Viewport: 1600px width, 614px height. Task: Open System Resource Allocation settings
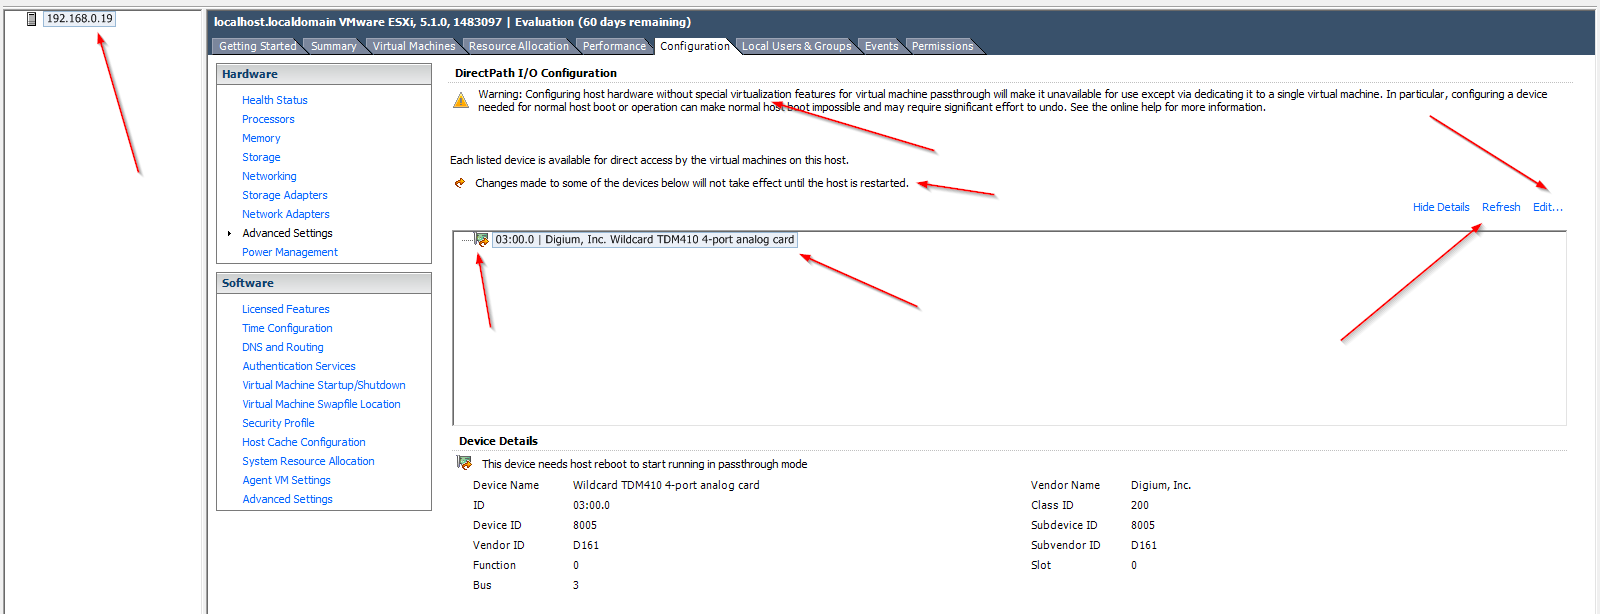click(308, 461)
